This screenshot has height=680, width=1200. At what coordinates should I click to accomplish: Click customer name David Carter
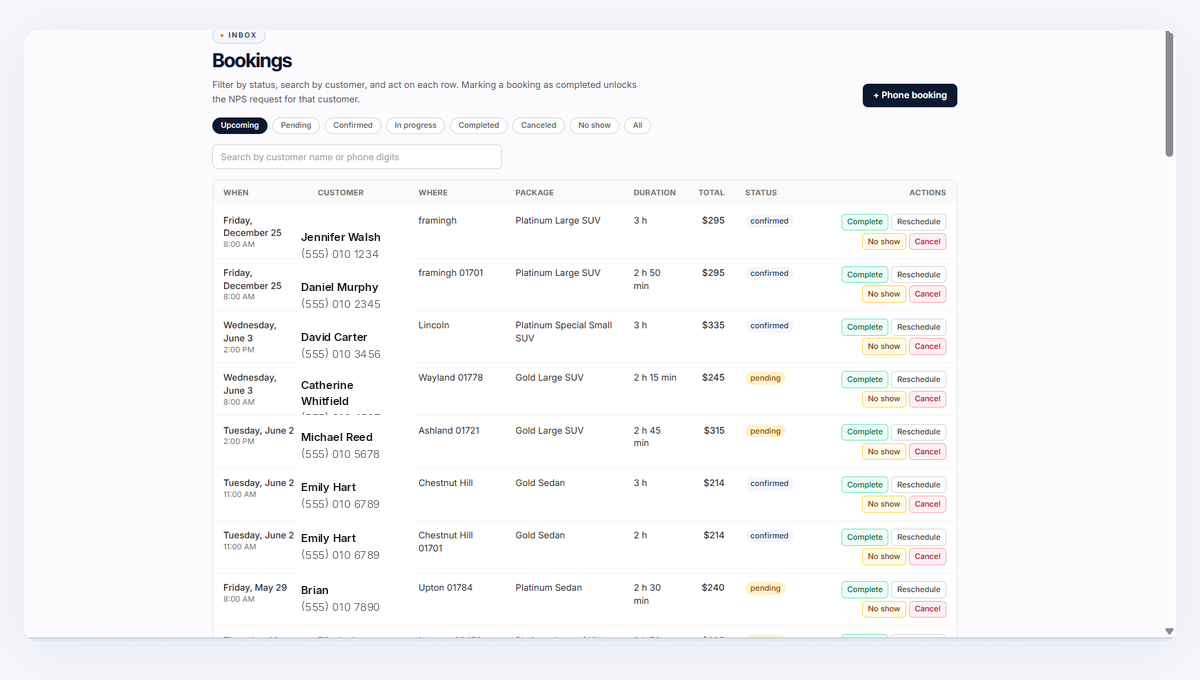(x=334, y=337)
